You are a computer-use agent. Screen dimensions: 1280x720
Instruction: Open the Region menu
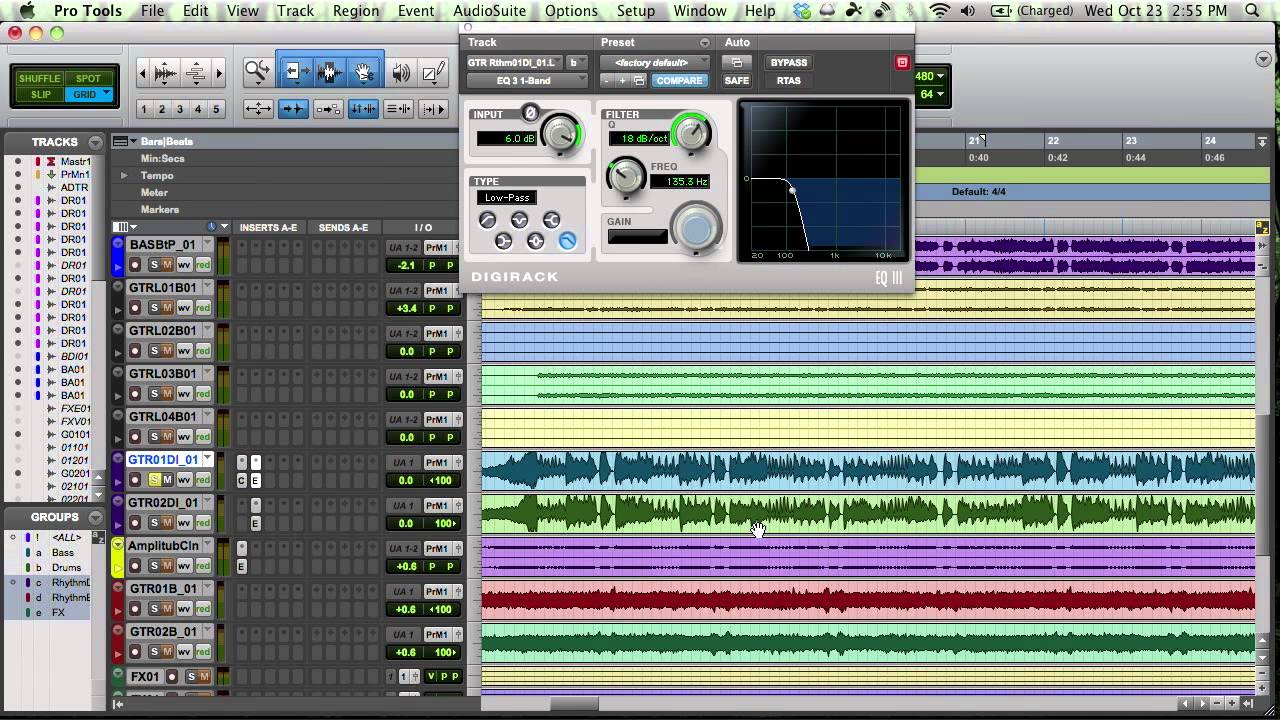[356, 11]
